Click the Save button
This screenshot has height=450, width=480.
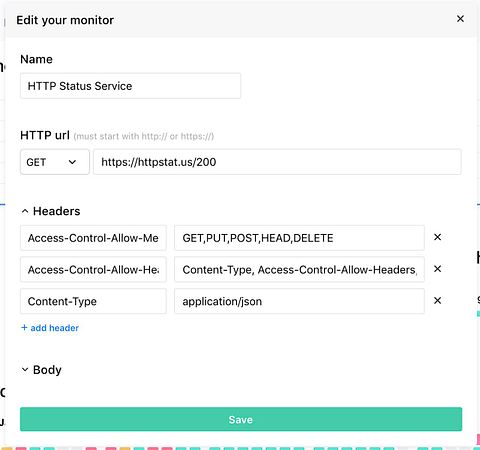tap(241, 419)
